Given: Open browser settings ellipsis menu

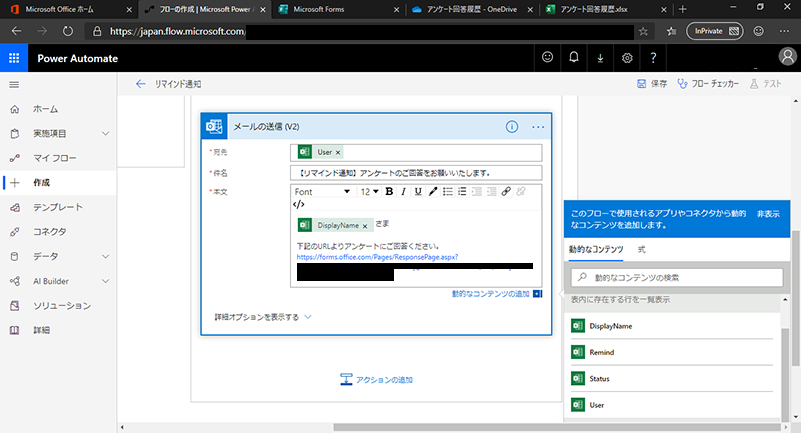Looking at the screenshot, I should 784,31.
